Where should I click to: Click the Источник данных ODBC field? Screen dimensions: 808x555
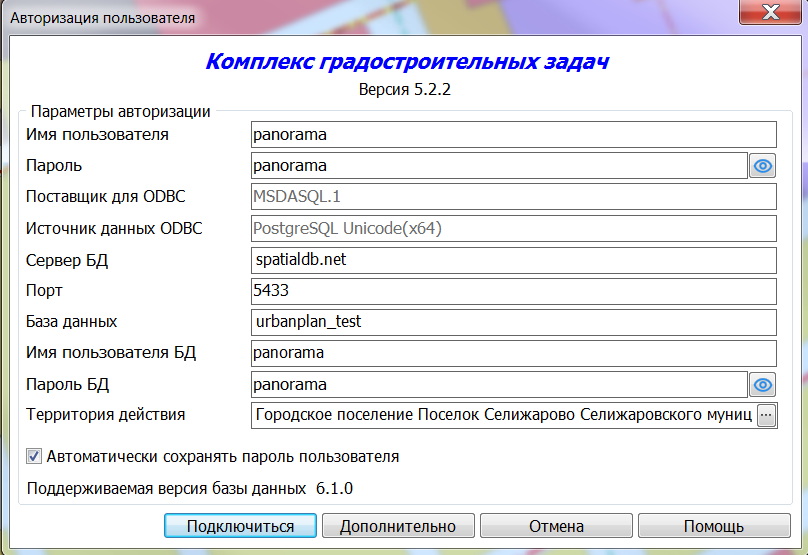point(513,228)
